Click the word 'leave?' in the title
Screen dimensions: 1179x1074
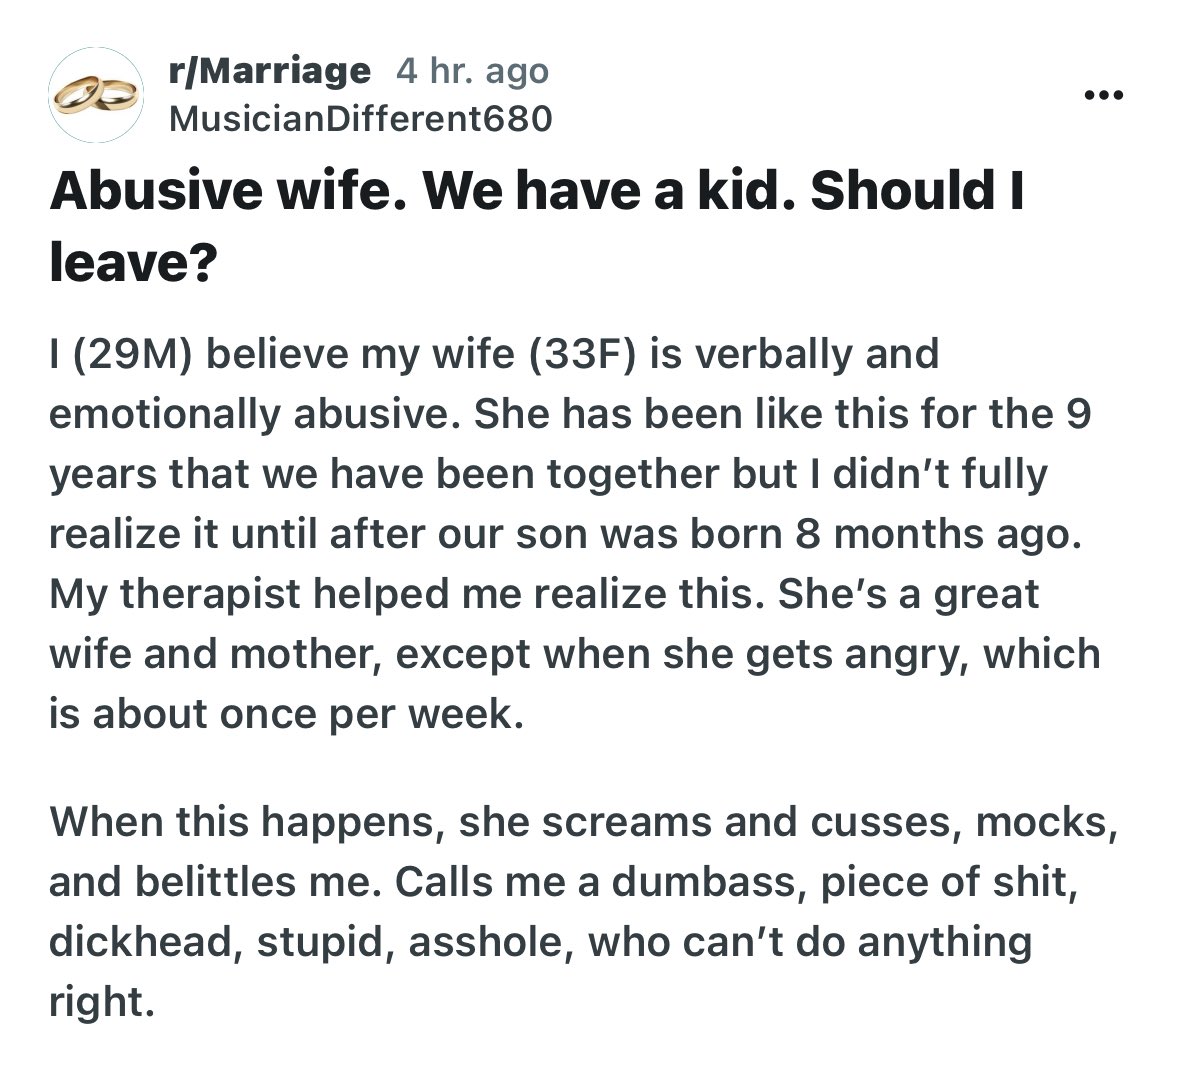133,262
